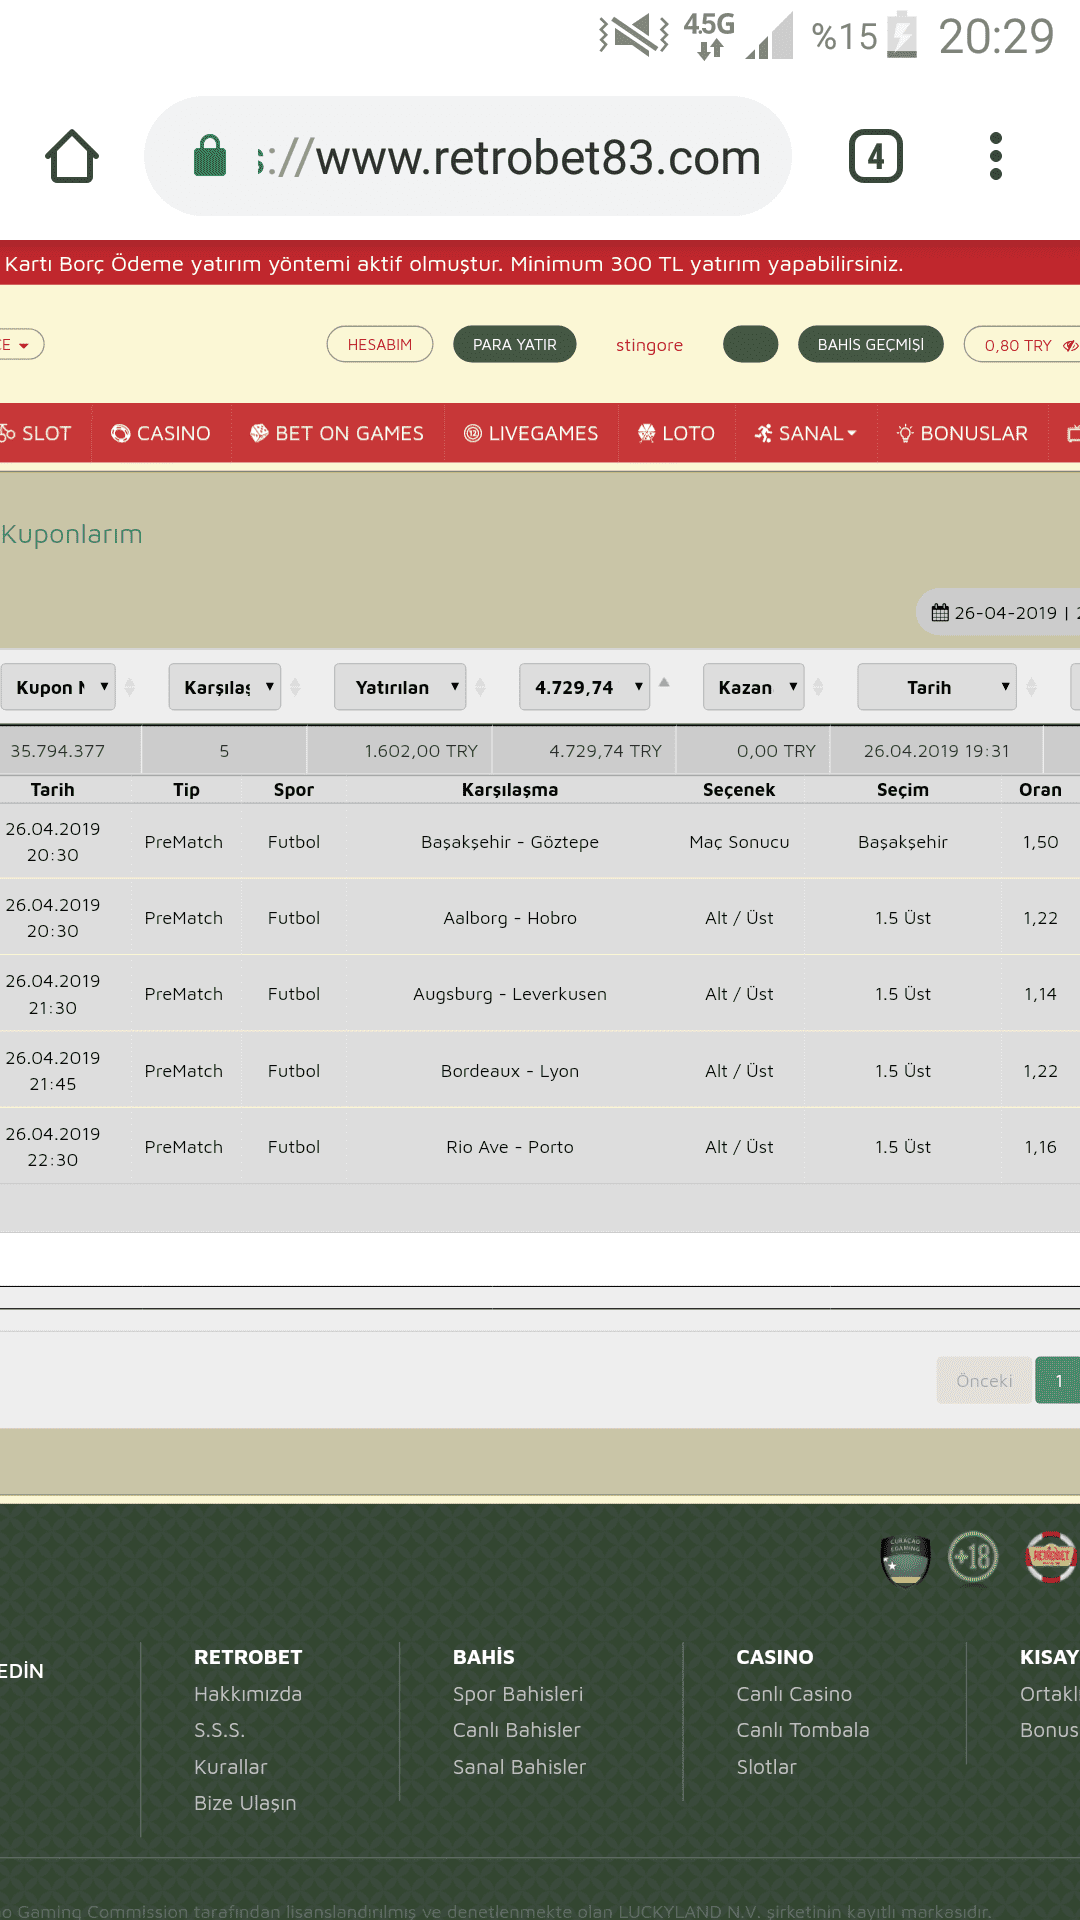
Task: Open the Canlı Tombala footer link
Action: 803,1730
